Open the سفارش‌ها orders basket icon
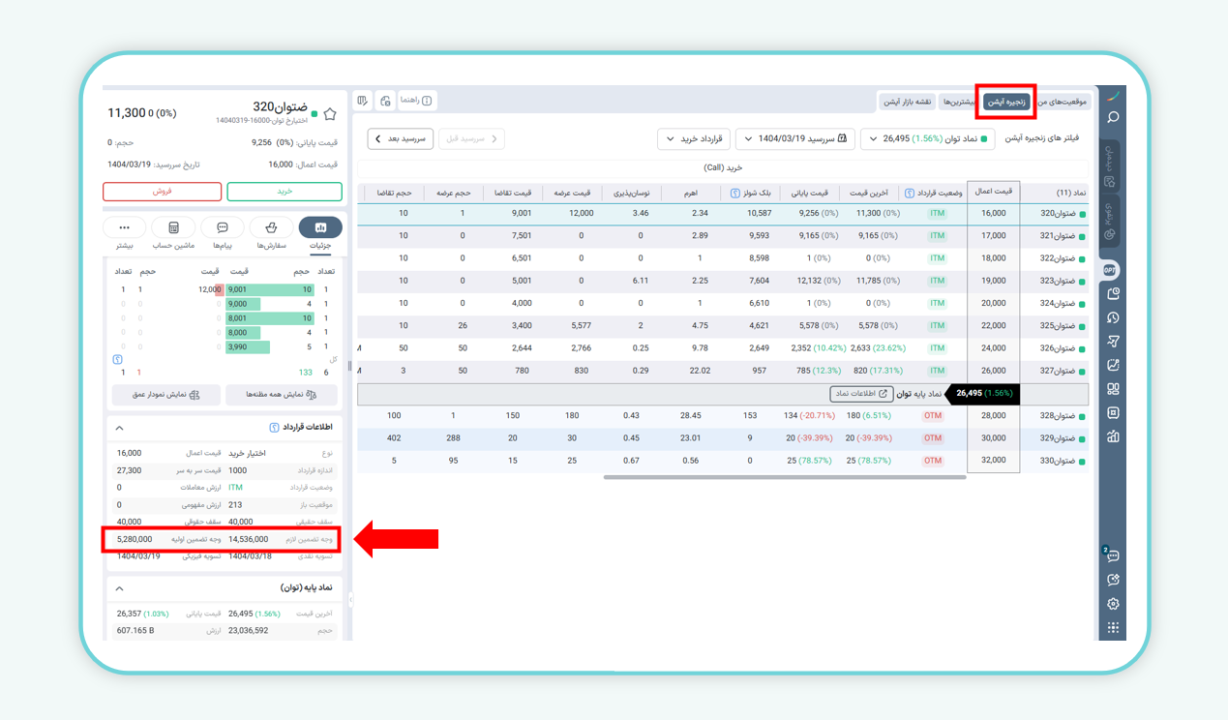 click(271, 228)
